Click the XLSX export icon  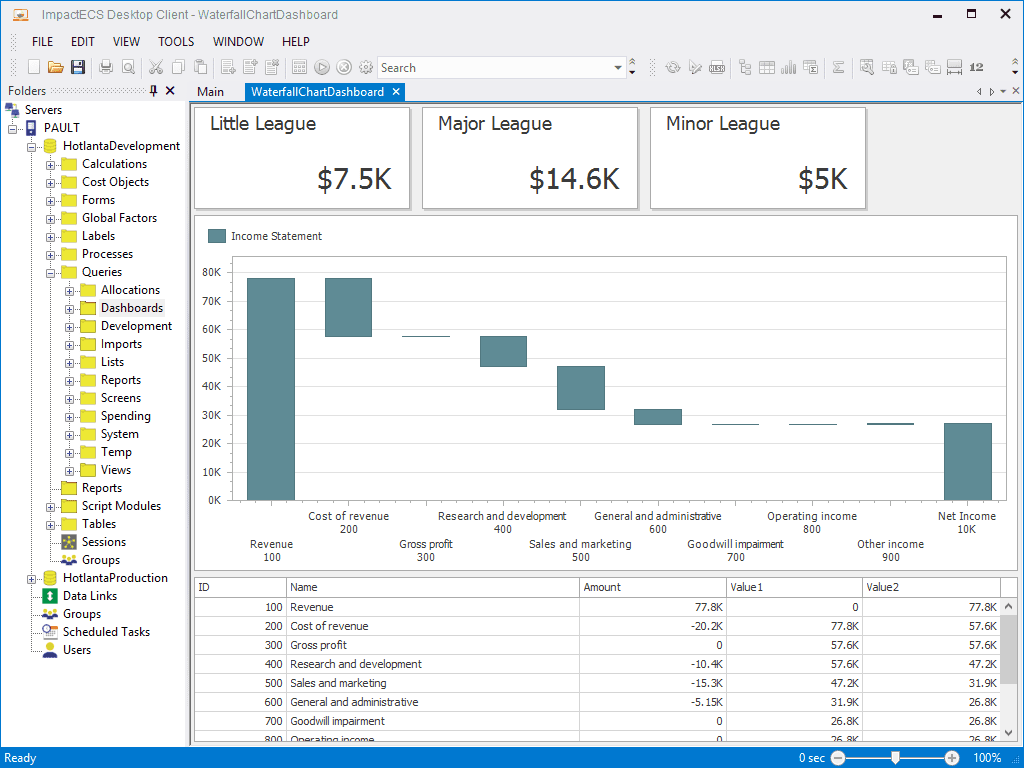click(717, 67)
